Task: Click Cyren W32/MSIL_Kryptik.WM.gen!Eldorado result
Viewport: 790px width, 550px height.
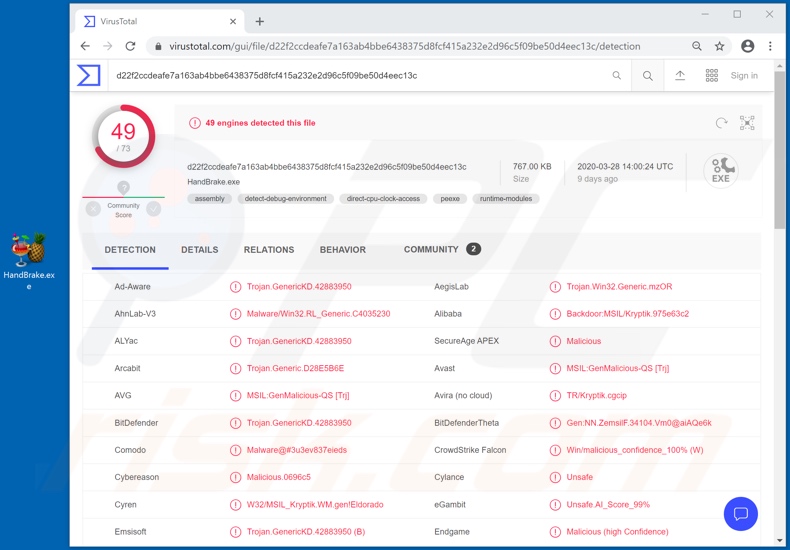Action: pyautogui.click(x=315, y=504)
